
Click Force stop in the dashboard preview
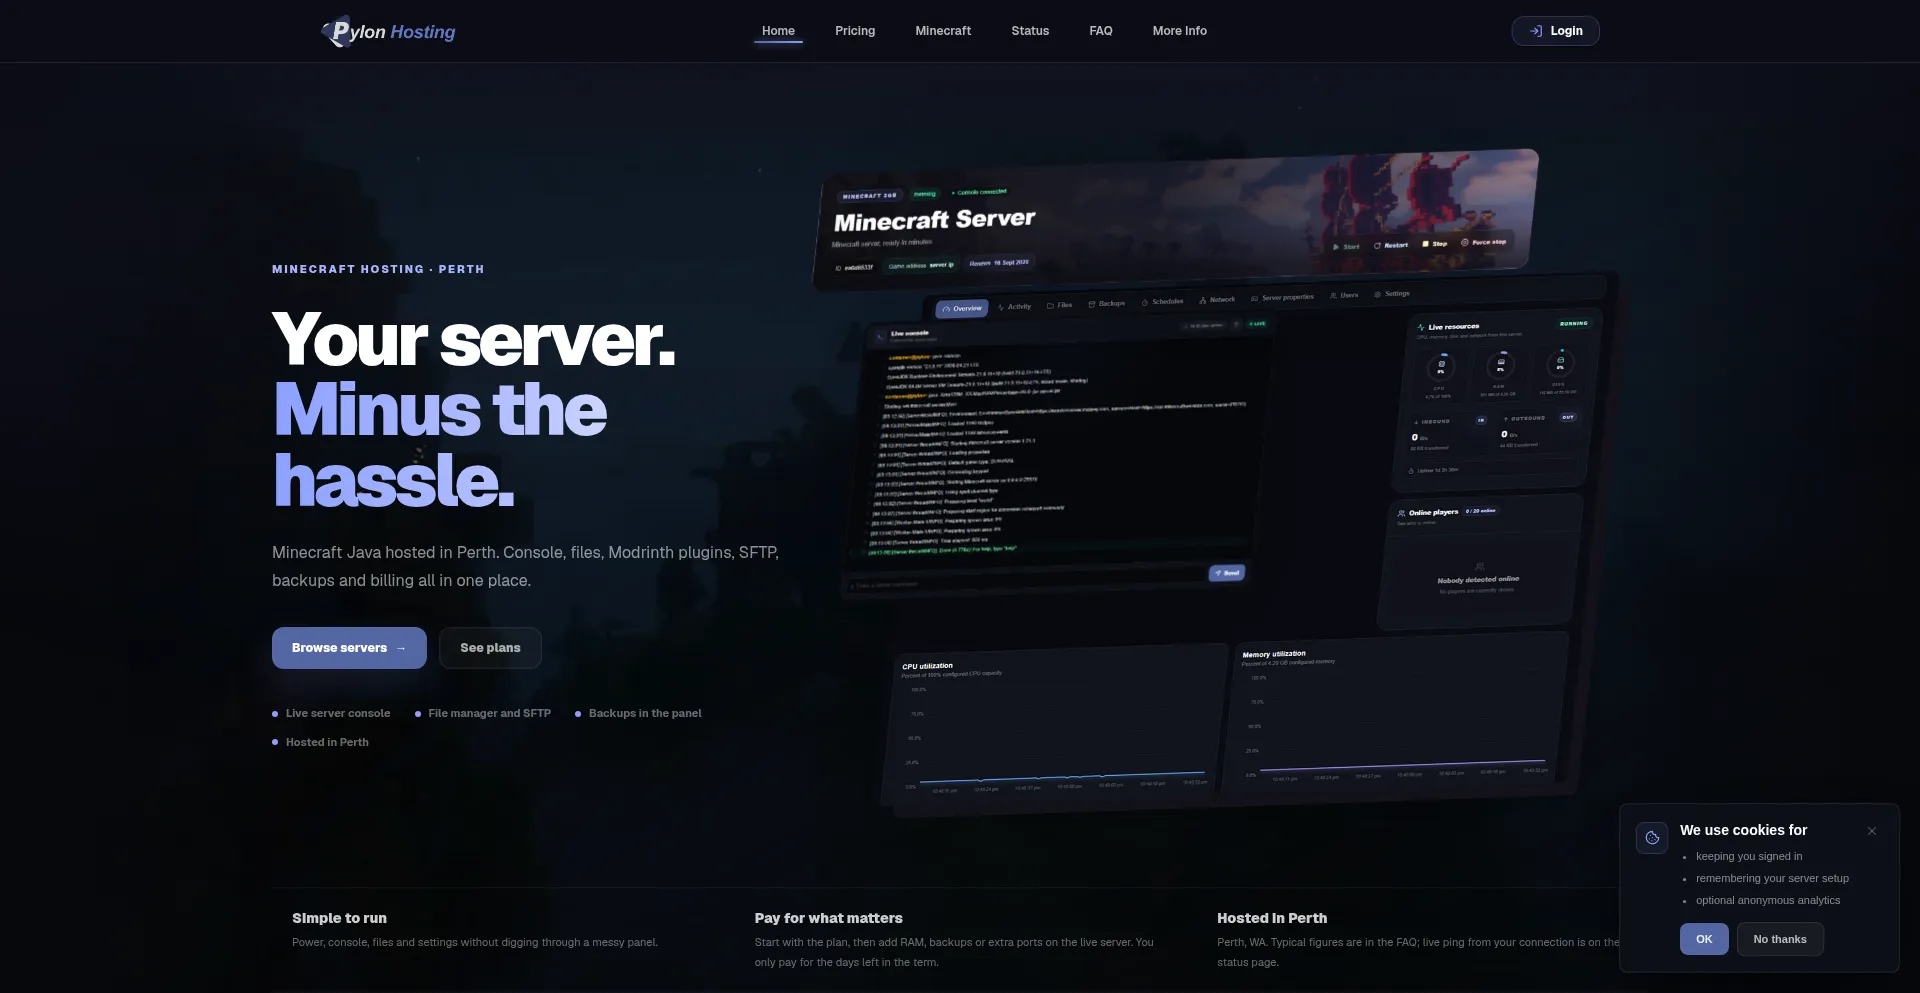click(x=1484, y=242)
